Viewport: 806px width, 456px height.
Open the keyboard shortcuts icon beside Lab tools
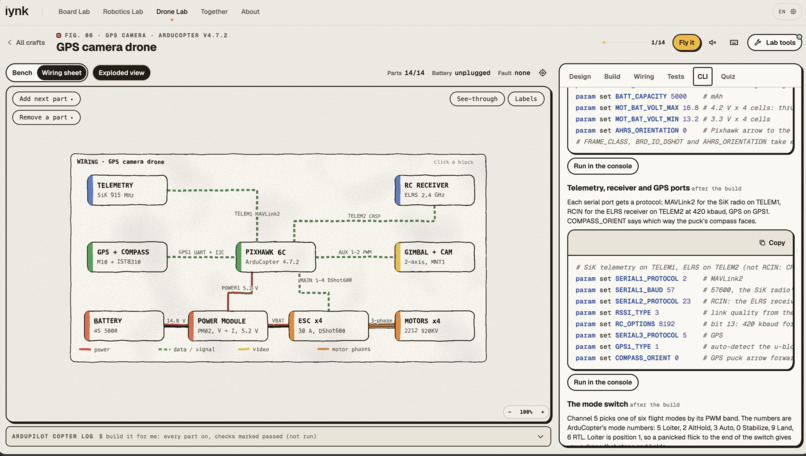pyautogui.click(x=734, y=43)
